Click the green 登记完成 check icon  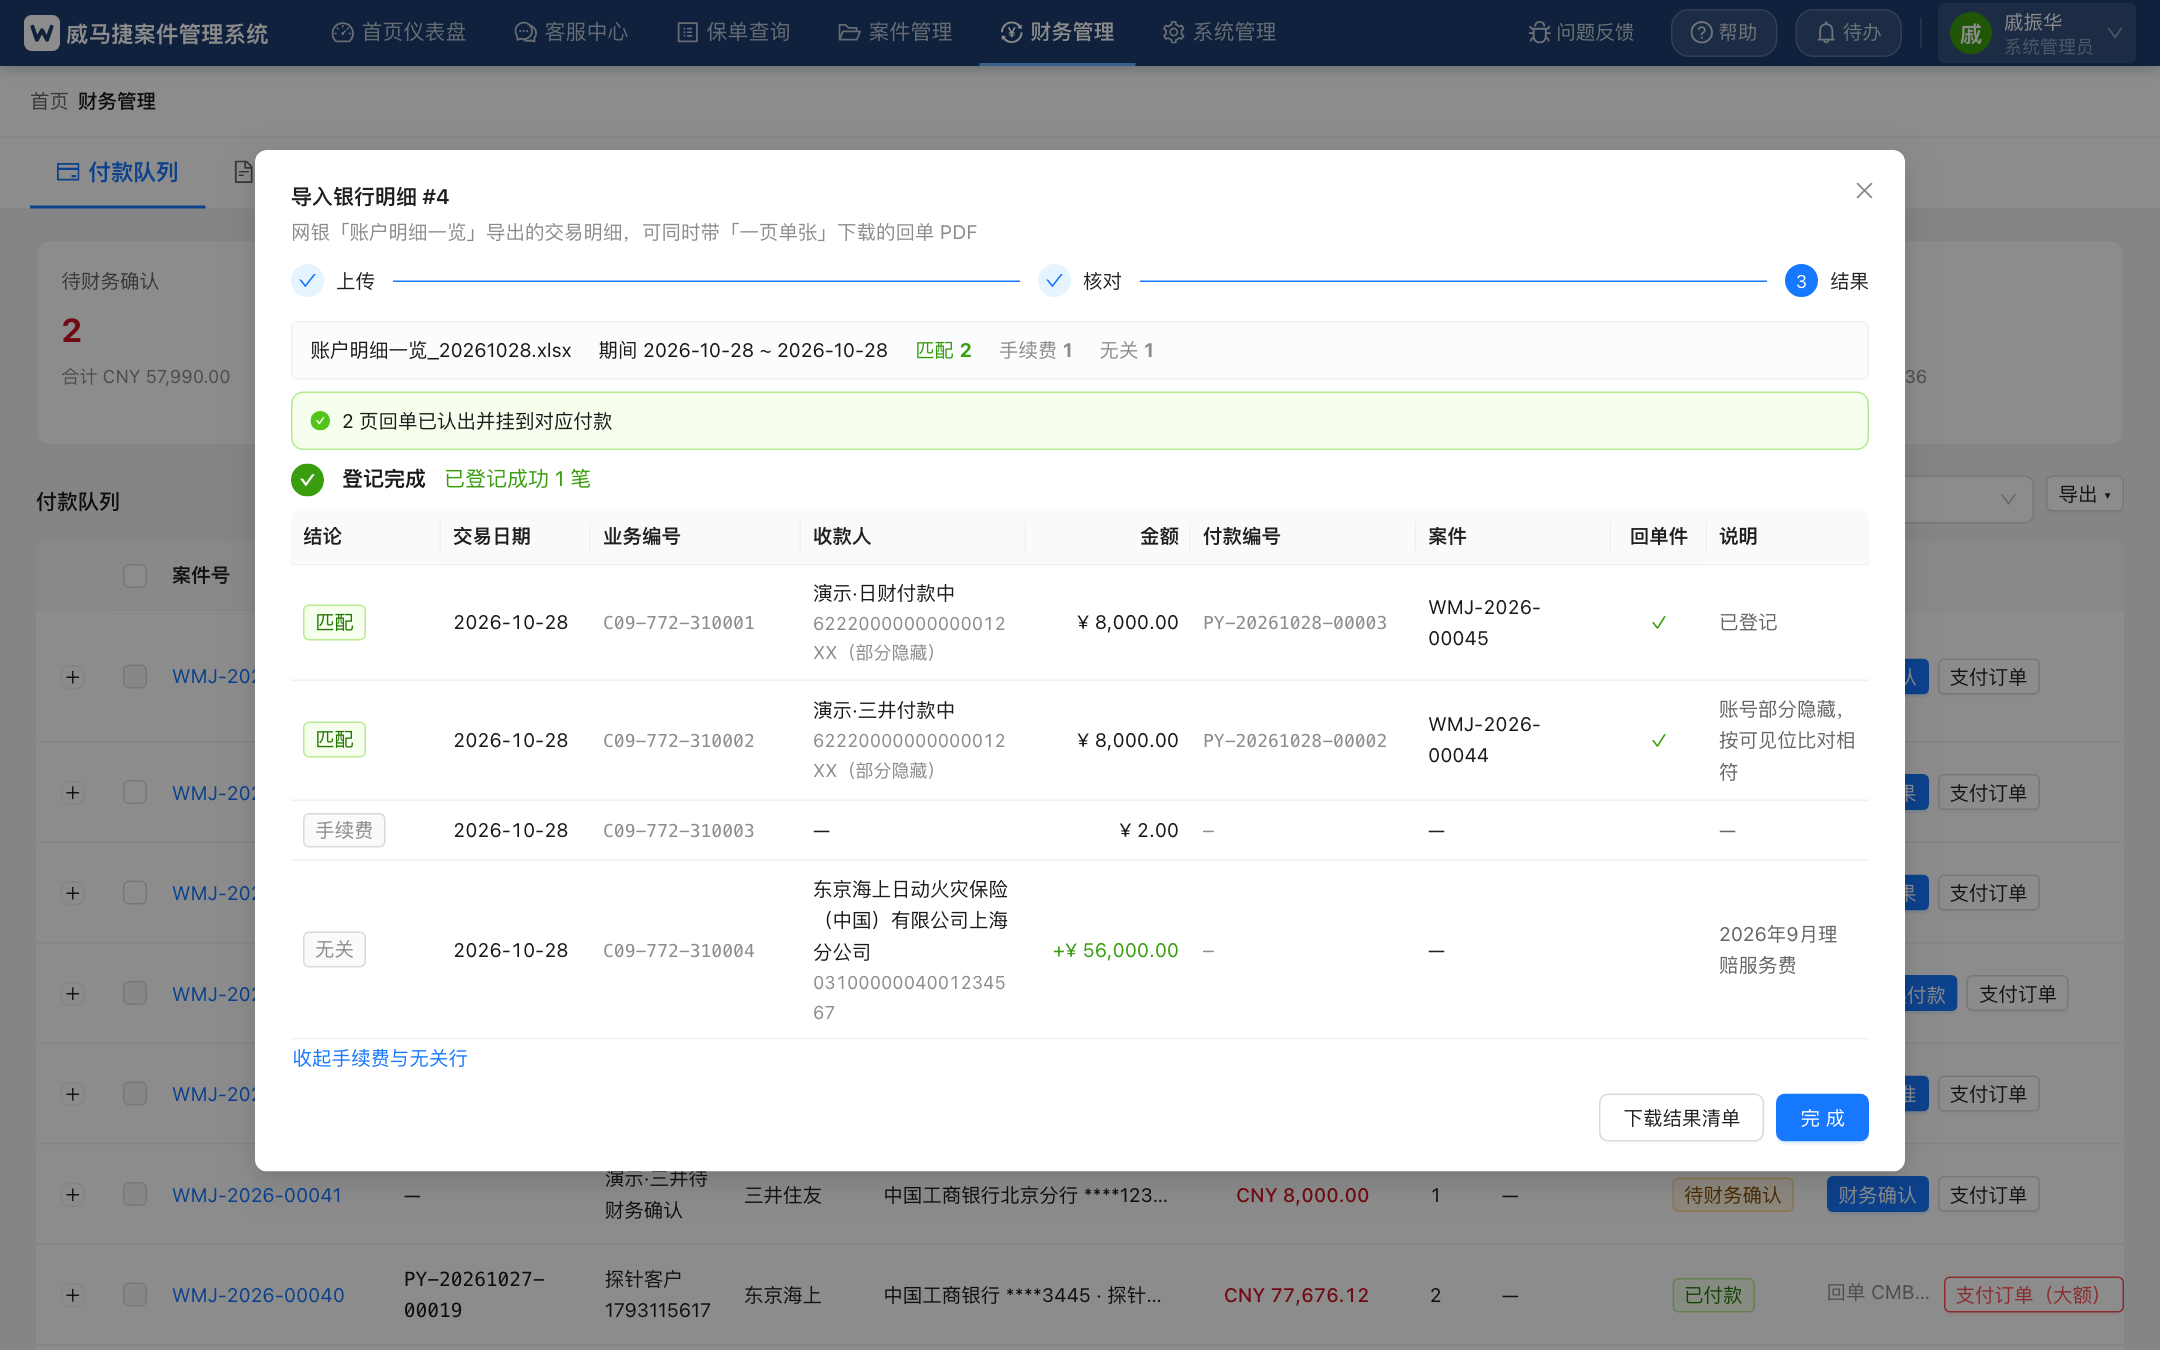pos(307,479)
